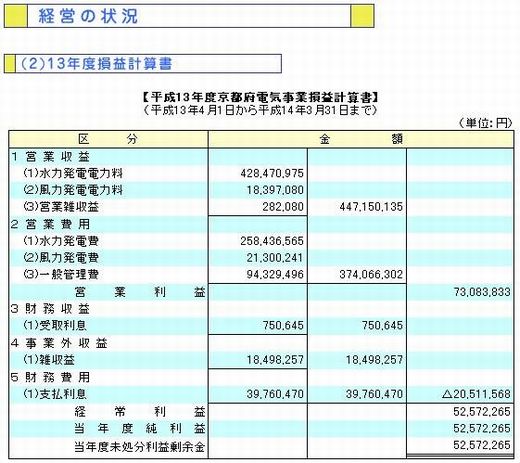Click the 営業収益 total 447,150,135
This screenshot has width=520, height=463.
tap(371, 207)
